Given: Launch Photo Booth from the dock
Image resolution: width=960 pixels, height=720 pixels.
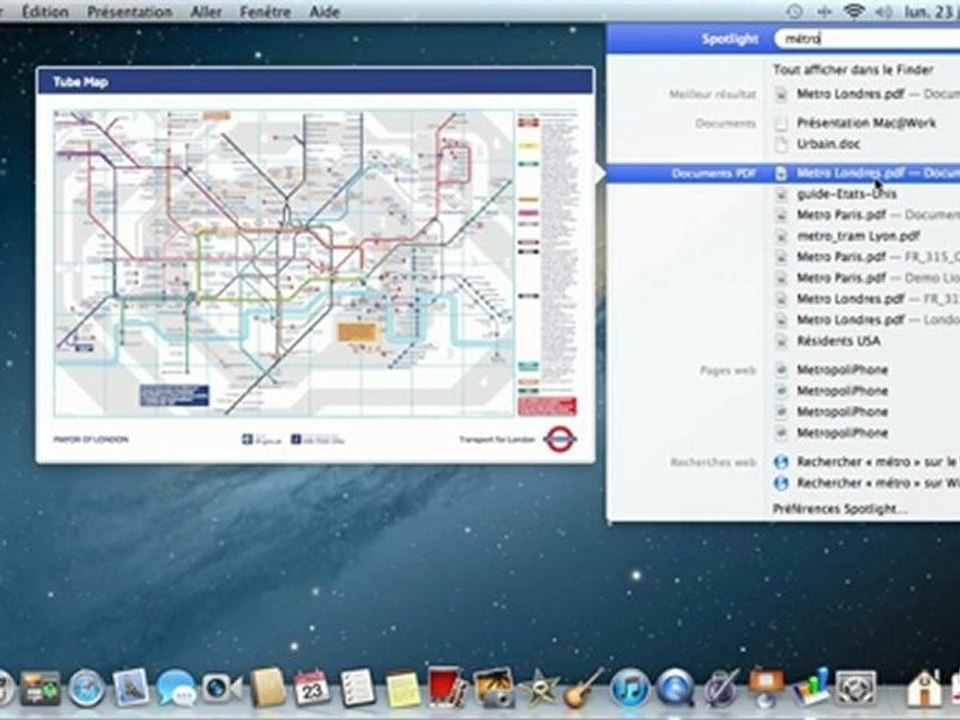Looking at the screenshot, I should pyautogui.click(x=448, y=686).
